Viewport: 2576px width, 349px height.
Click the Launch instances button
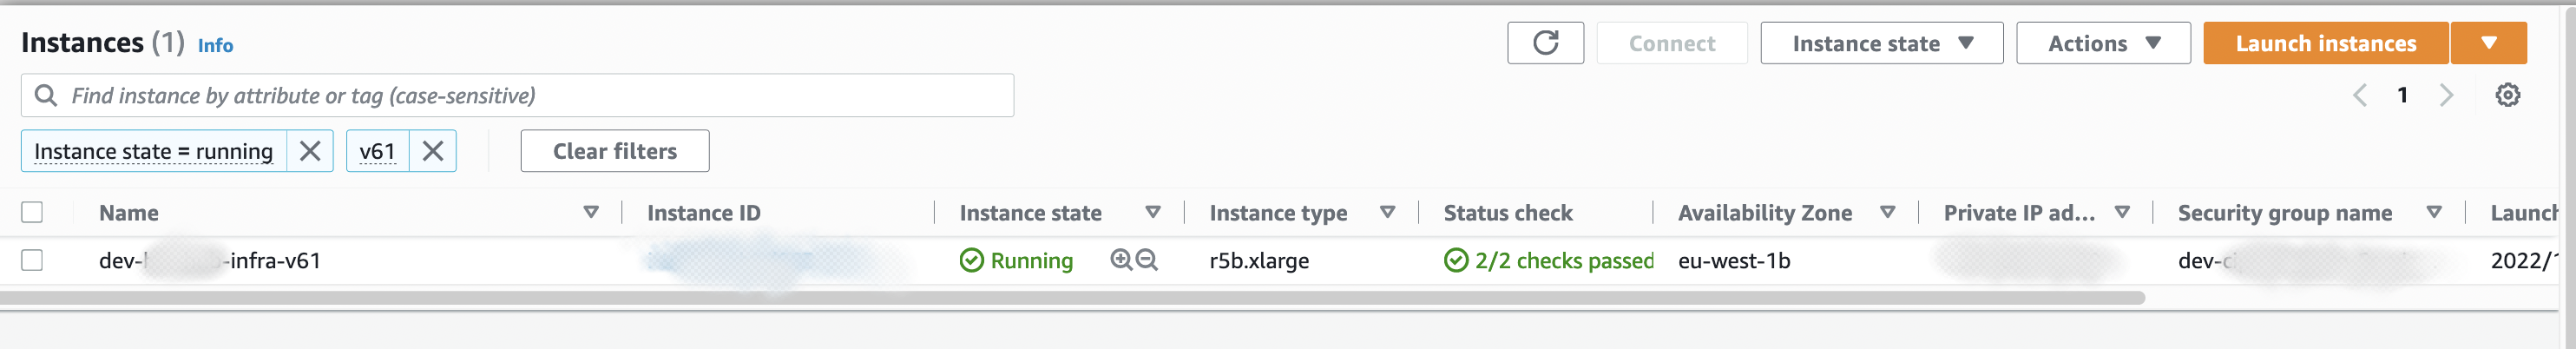click(2326, 43)
